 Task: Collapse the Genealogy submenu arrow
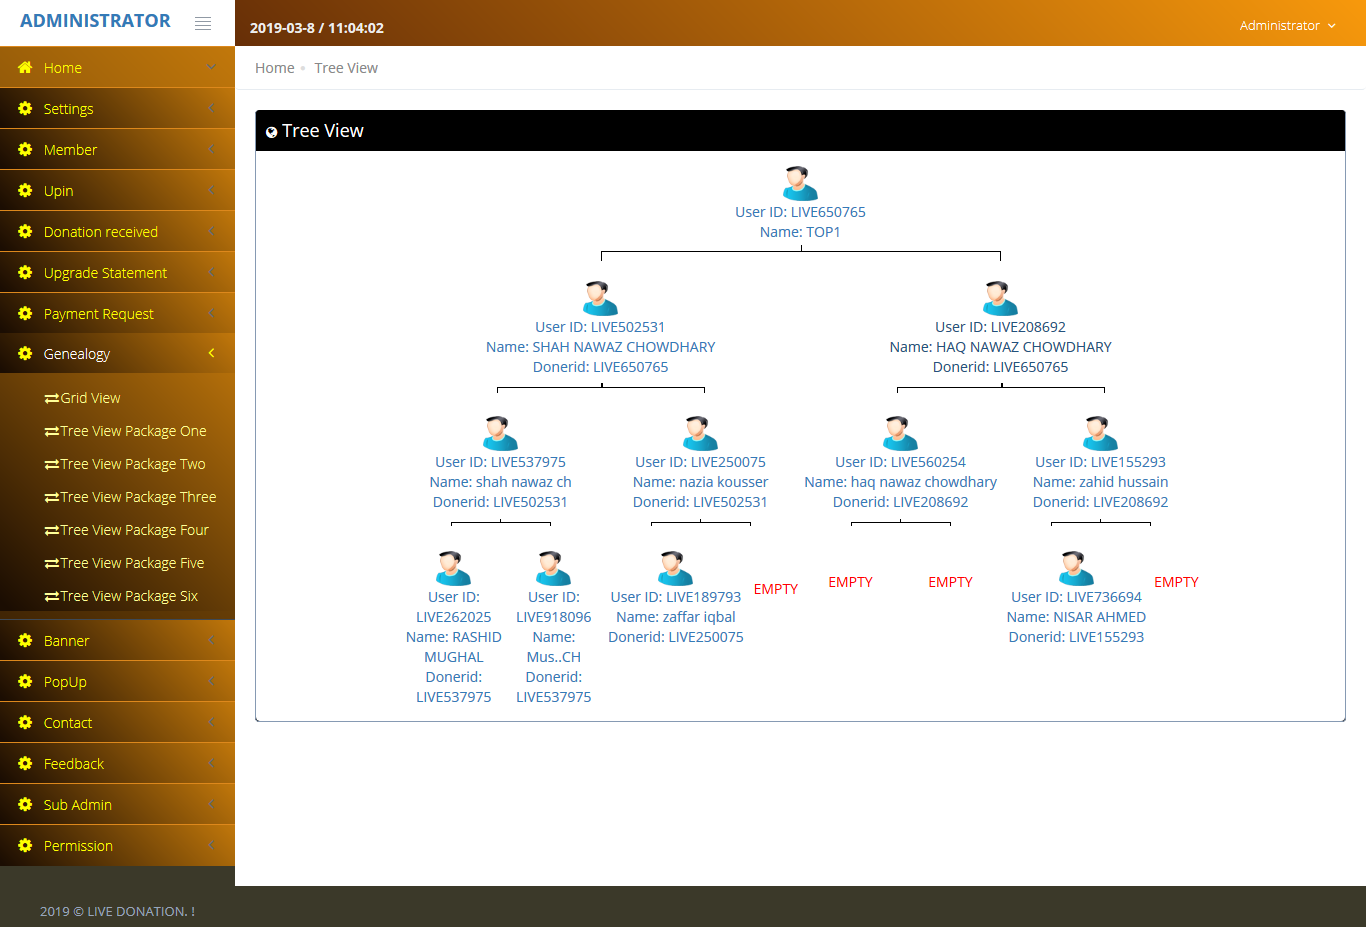coord(211,353)
